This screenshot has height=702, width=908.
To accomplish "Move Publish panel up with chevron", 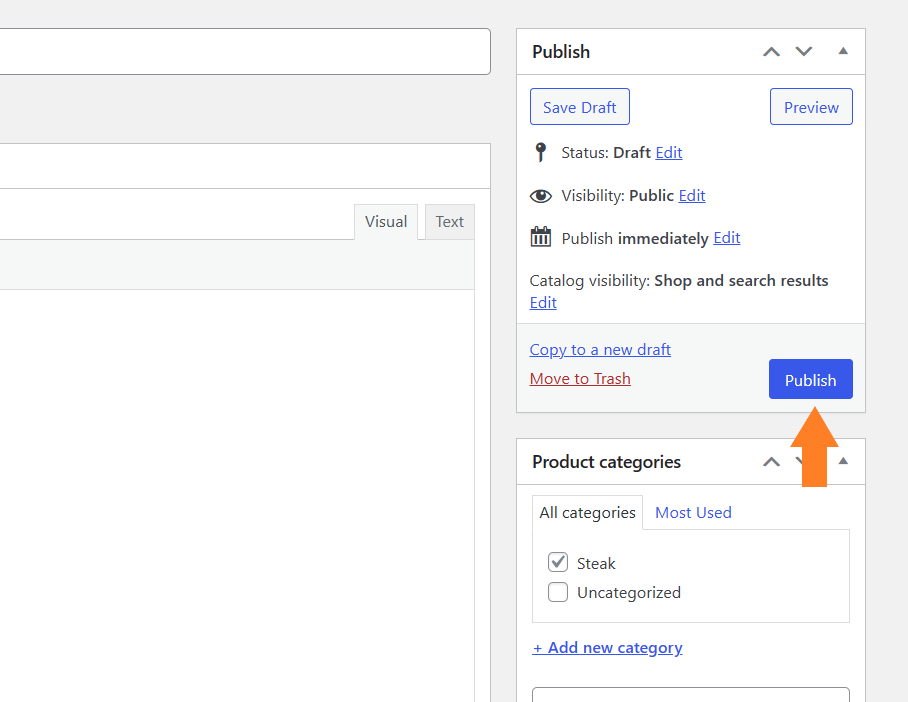I will click(x=771, y=52).
